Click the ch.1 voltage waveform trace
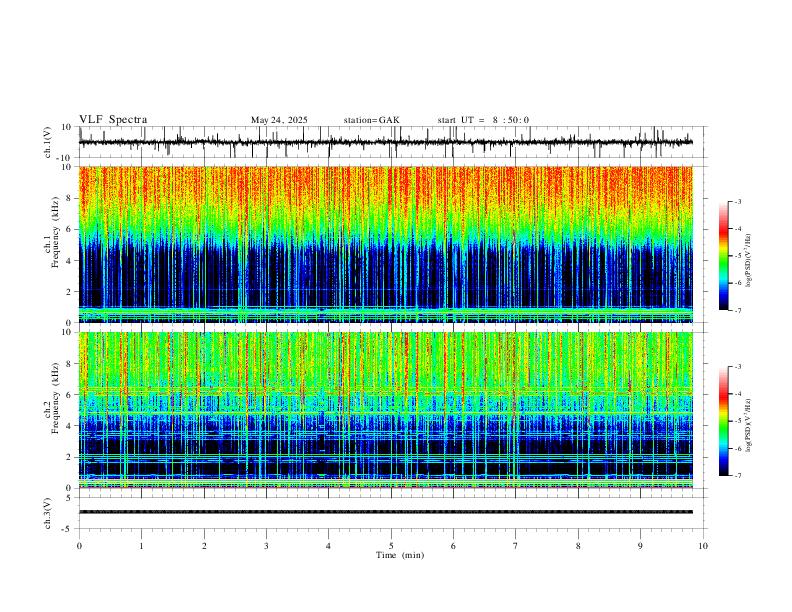The image size is (792, 612). tap(386, 142)
